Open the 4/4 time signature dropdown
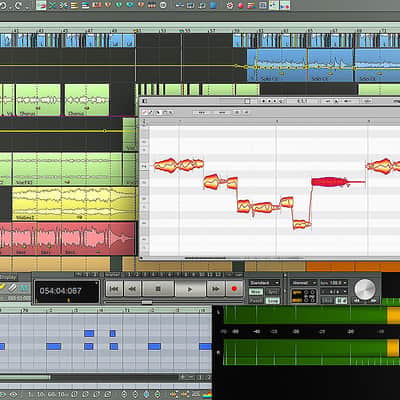Image resolution: width=400 pixels, height=400 pixels. (x=334, y=292)
